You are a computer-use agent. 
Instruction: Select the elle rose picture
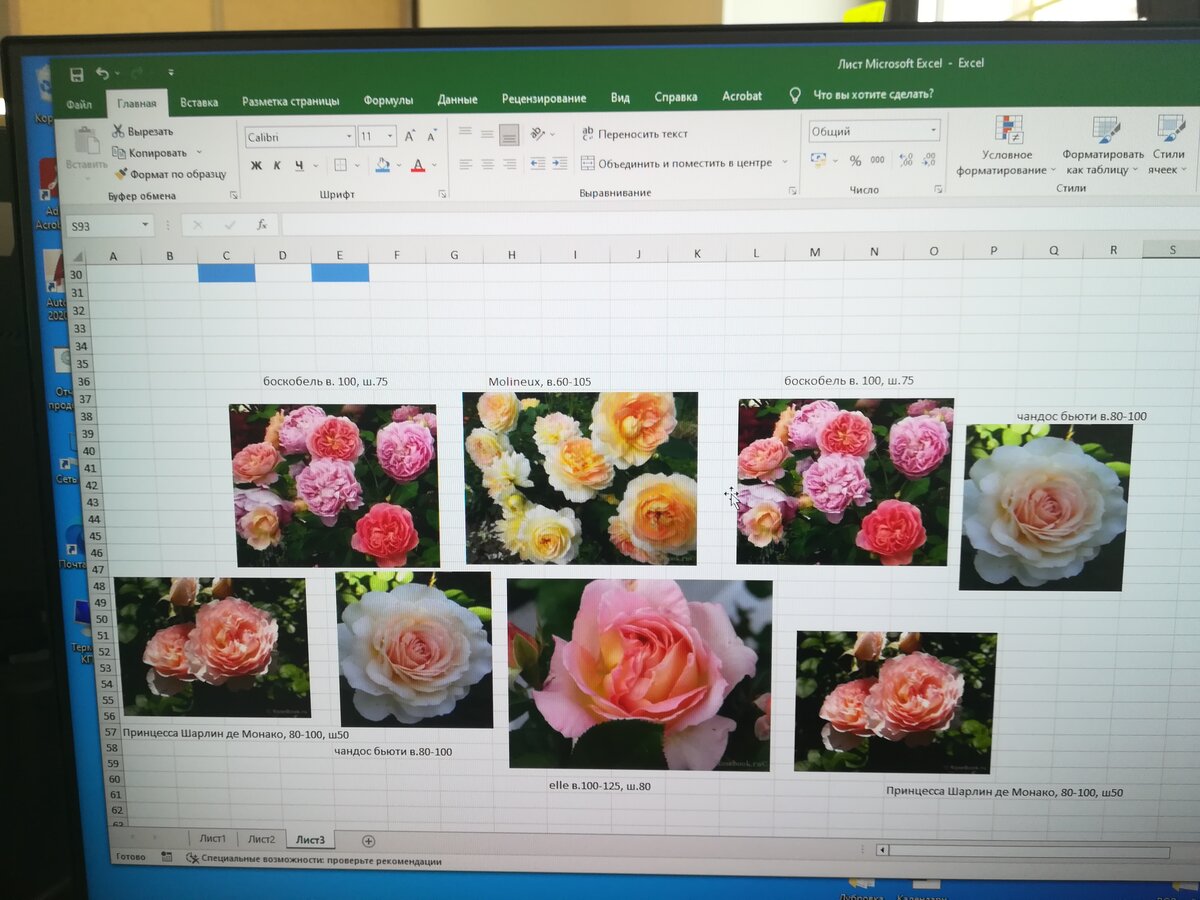pyautogui.click(x=640, y=675)
